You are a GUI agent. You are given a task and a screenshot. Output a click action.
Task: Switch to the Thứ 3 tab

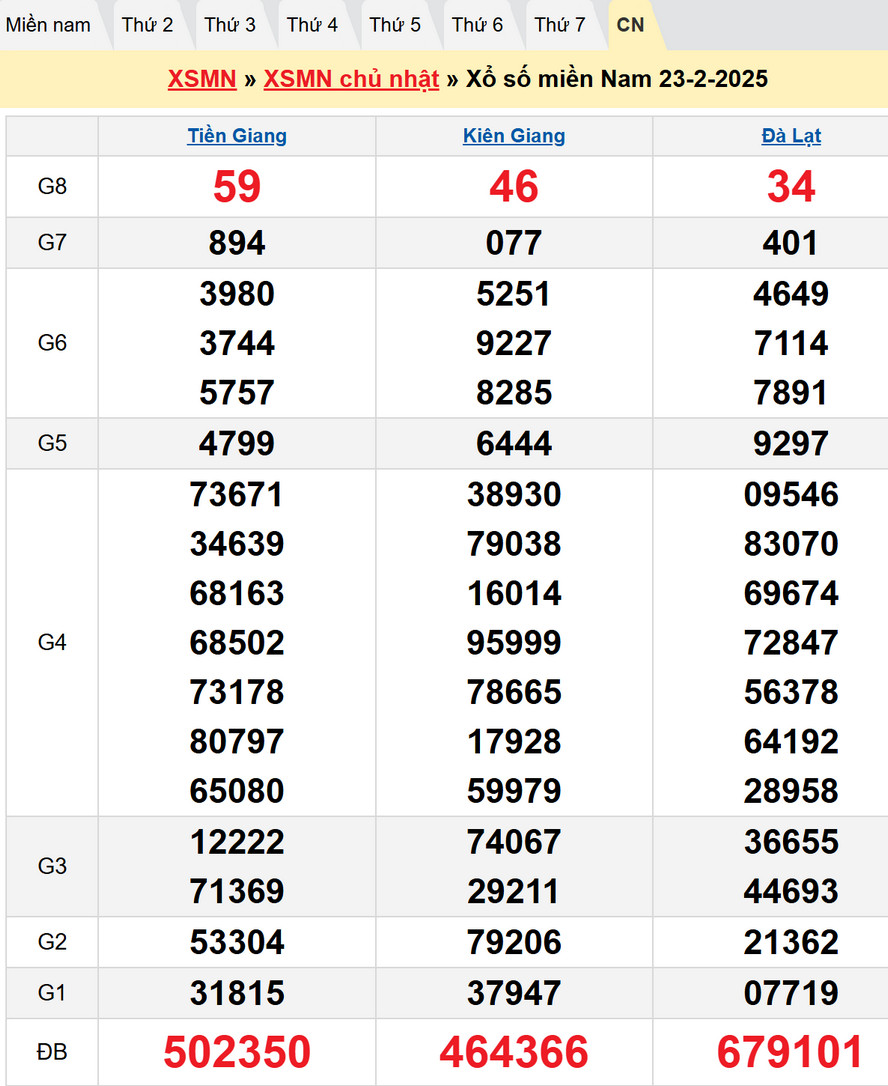pos(230,25)
